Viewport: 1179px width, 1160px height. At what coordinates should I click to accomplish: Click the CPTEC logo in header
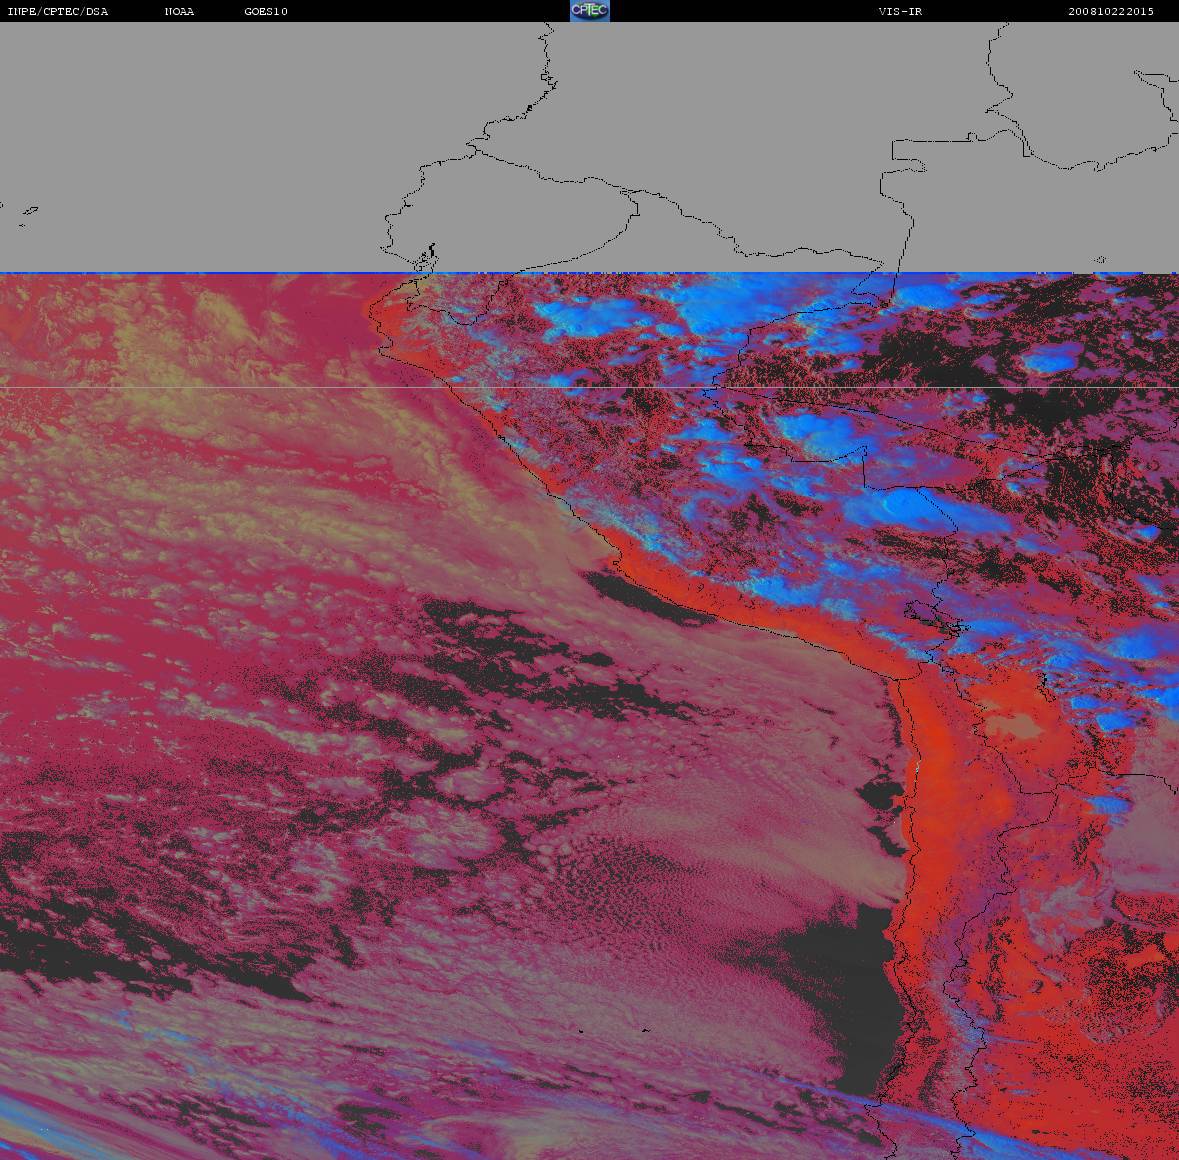click(x=590, y=11)
